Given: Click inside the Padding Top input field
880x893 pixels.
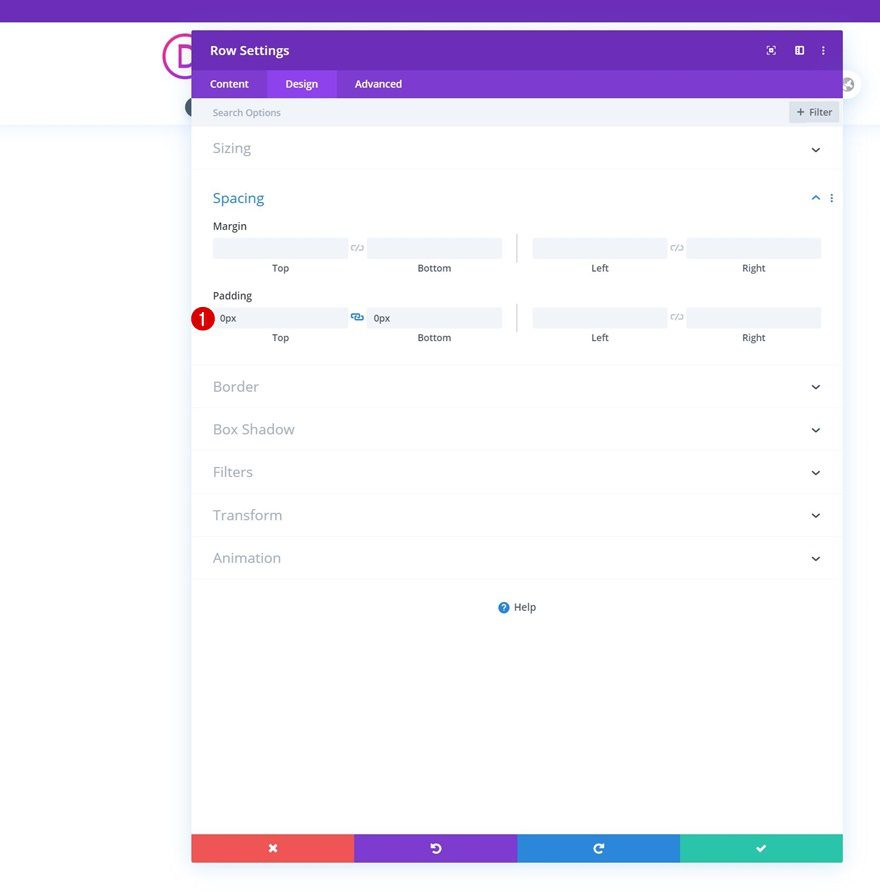Looking at the screenshot, I should click(280, 317).
